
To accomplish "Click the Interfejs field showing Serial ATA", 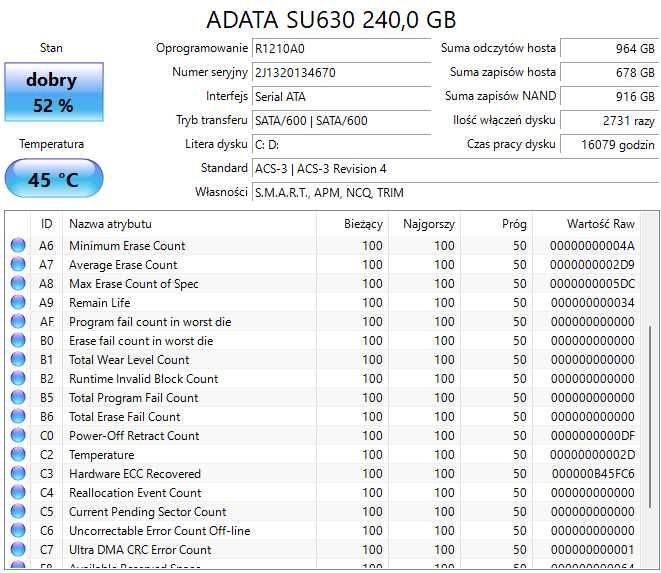I will pos(341,97).
